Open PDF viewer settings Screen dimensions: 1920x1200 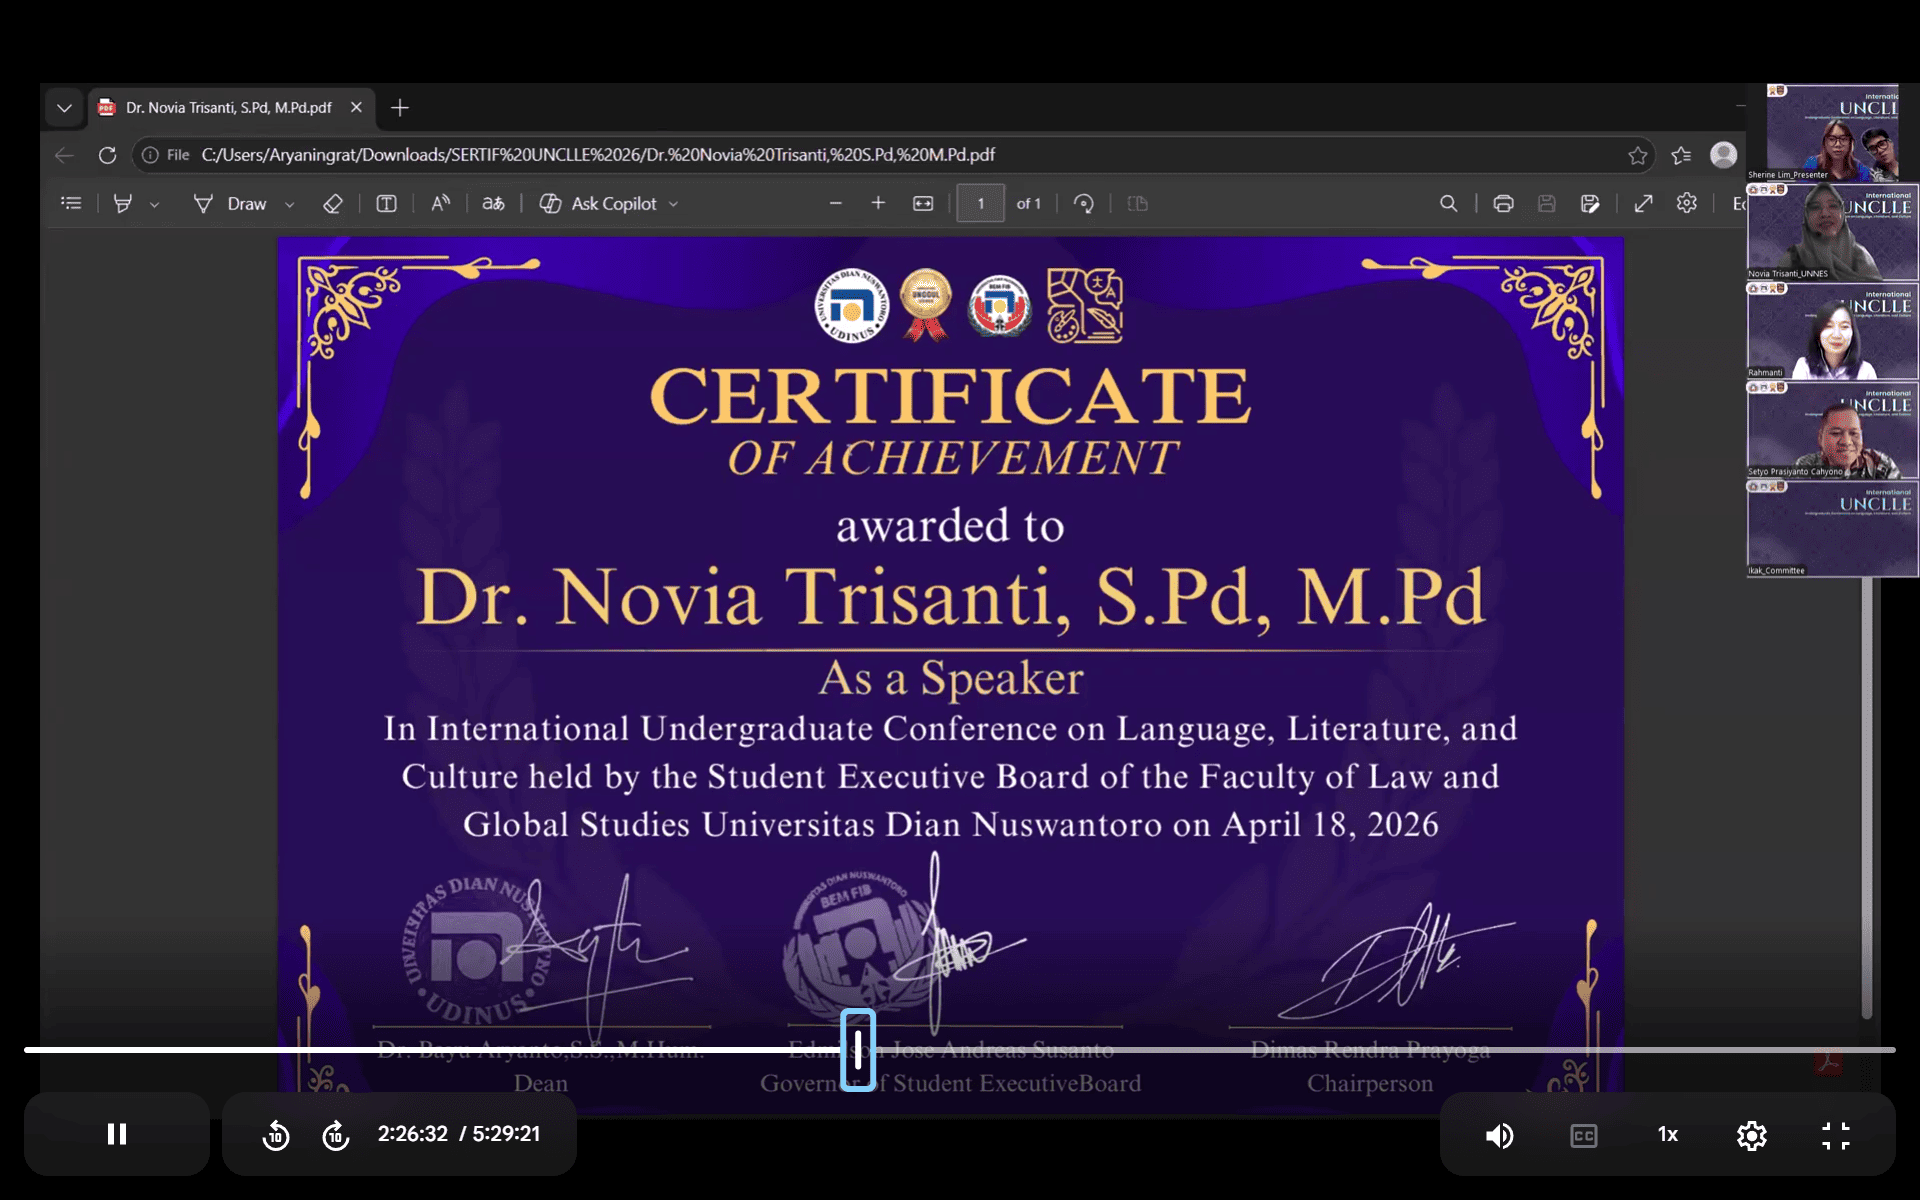(x=1687, y=203)
